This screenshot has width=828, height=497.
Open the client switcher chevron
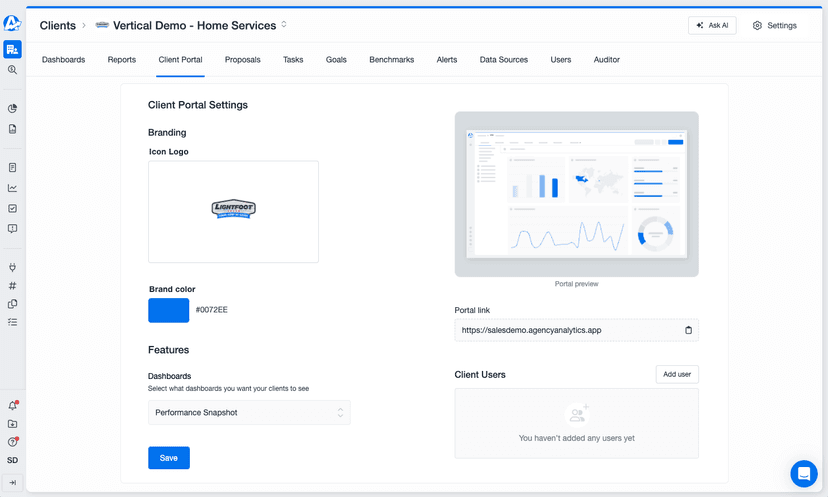pyautogui.click(x=284, y=24)
